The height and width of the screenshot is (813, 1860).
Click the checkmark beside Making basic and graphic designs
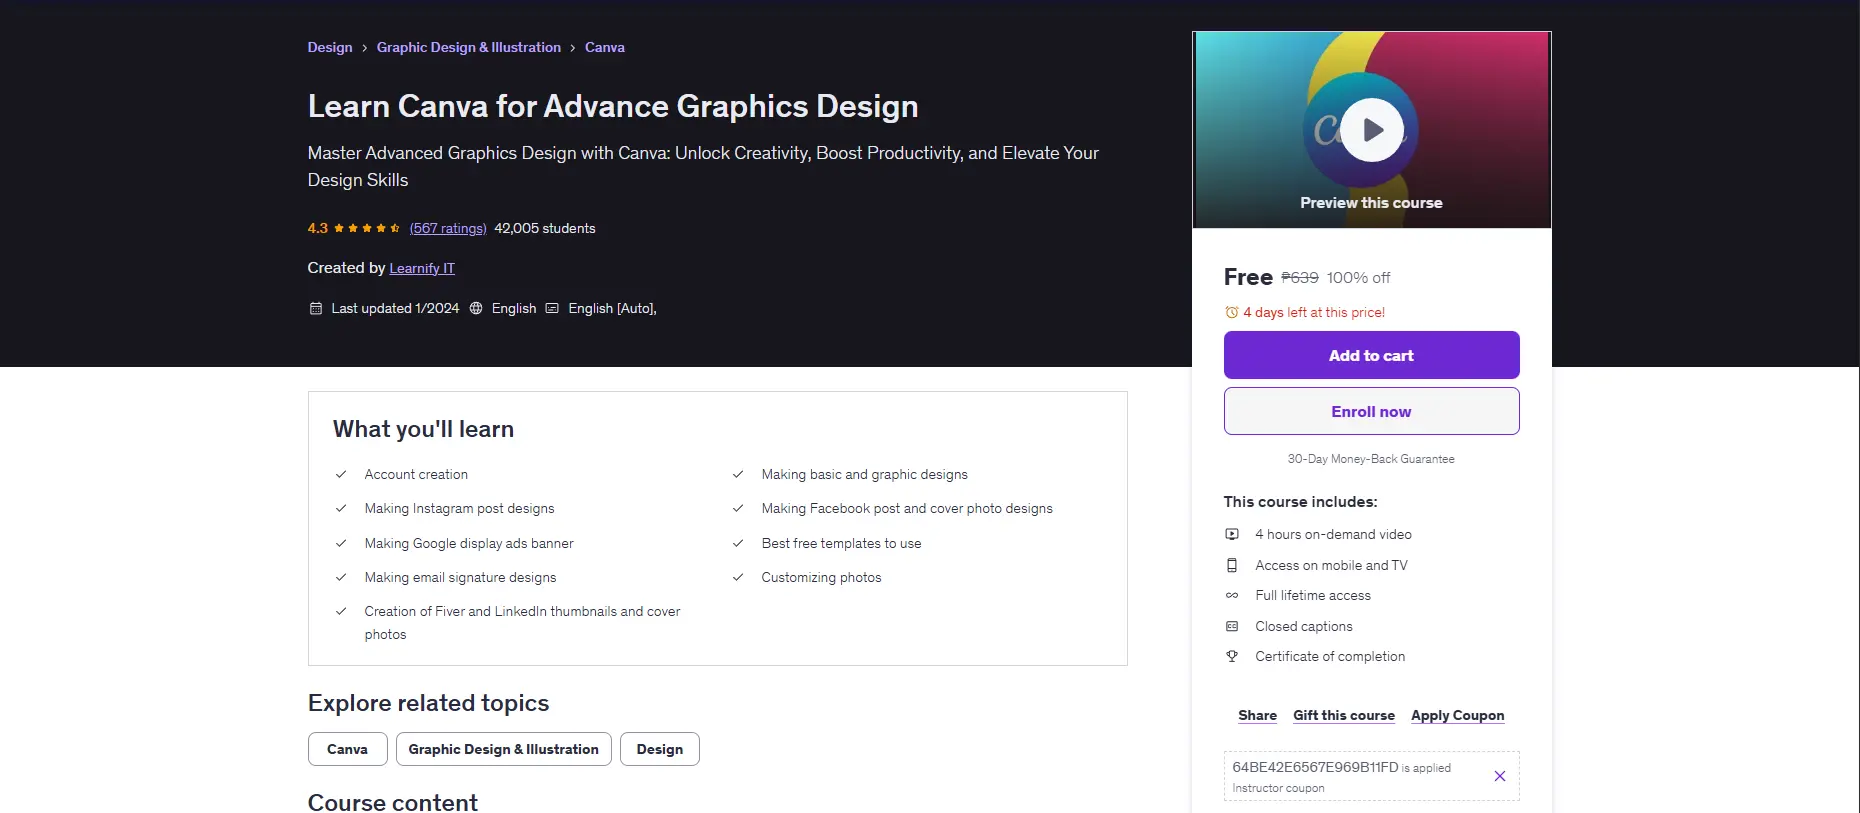pos(738,474)
